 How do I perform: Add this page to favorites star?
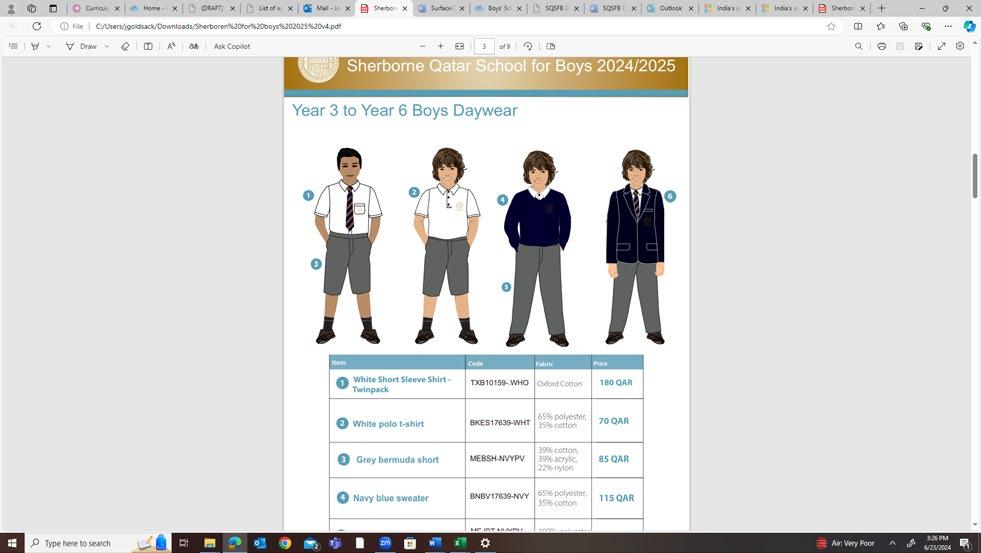click(831, 26)
